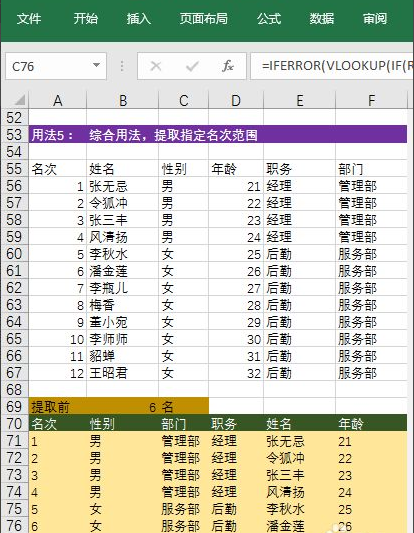Select the 风清扬 cell in row 74
414x533 pixels.
coord(299,492)
